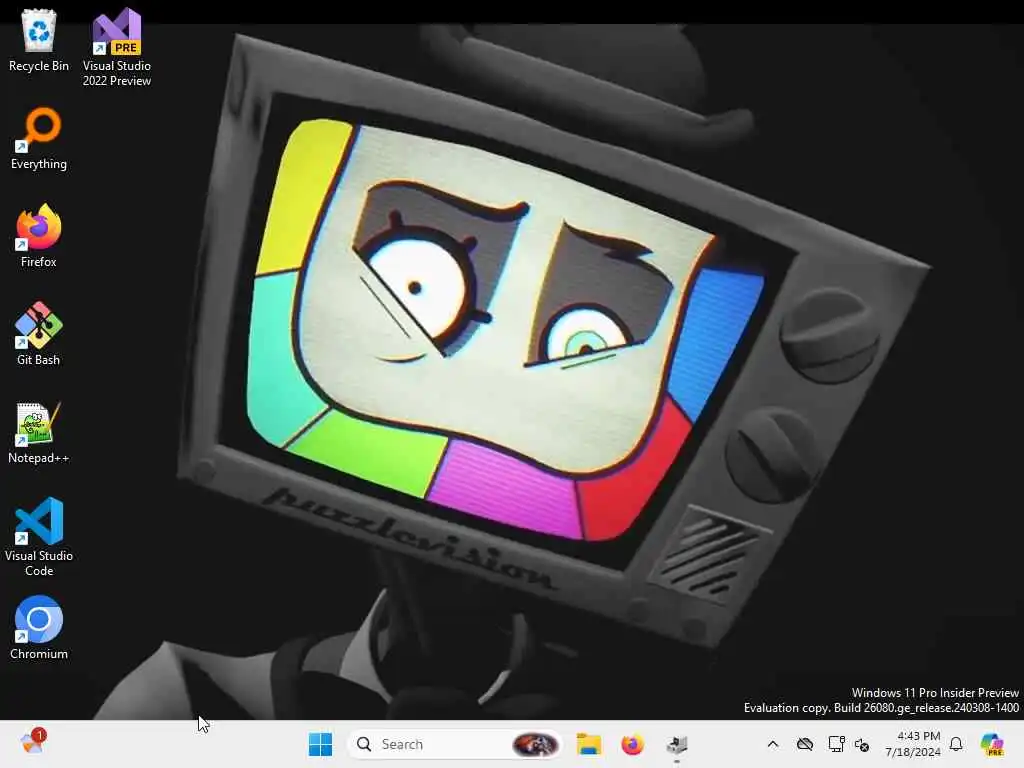Select the Visual Studio Code shortcut

click(x=39, y=537)
